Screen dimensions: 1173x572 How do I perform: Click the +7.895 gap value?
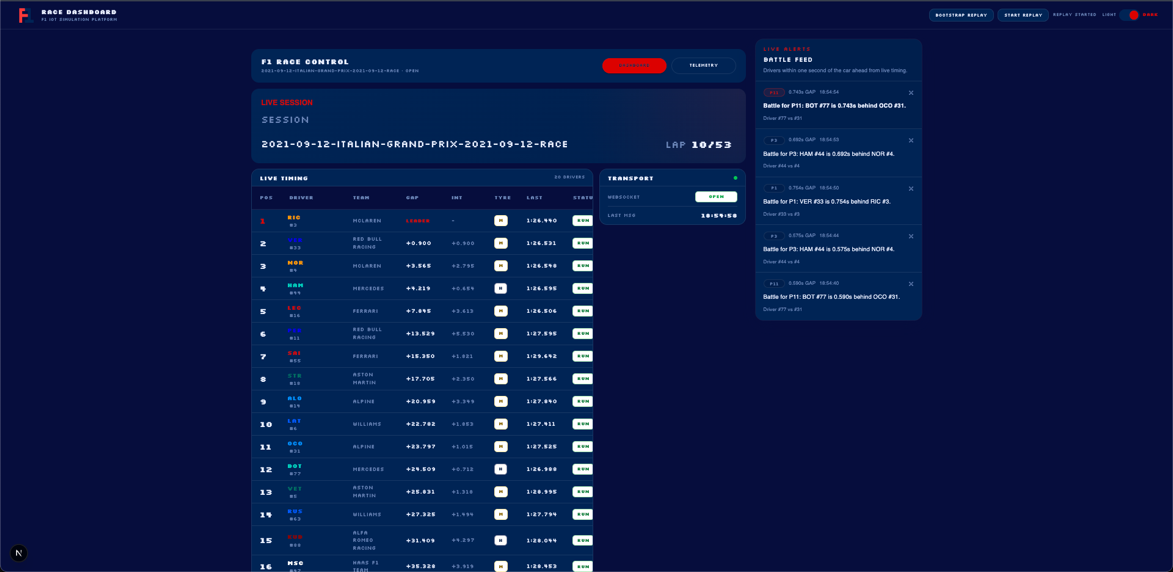tap(419, 311)
